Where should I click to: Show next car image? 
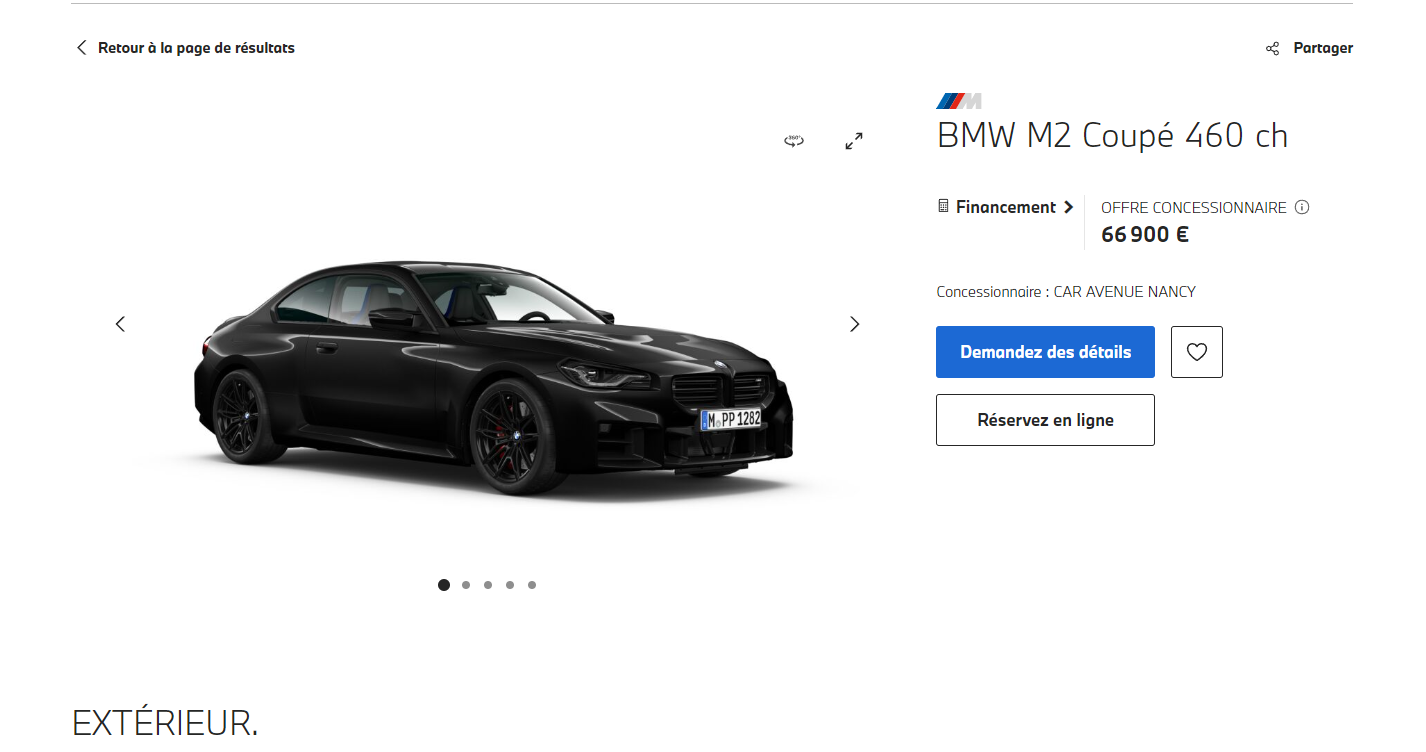(x=854, y=324)
